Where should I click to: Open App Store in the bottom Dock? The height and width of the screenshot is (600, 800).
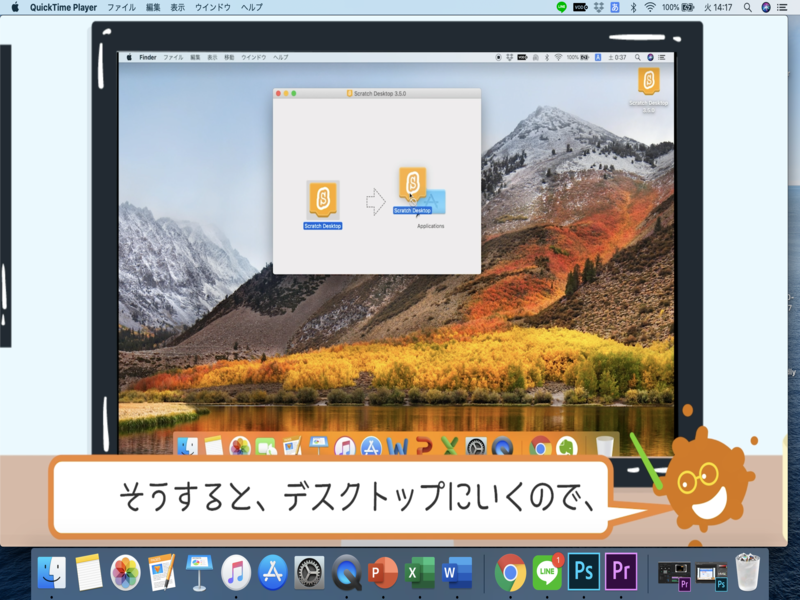272,572
